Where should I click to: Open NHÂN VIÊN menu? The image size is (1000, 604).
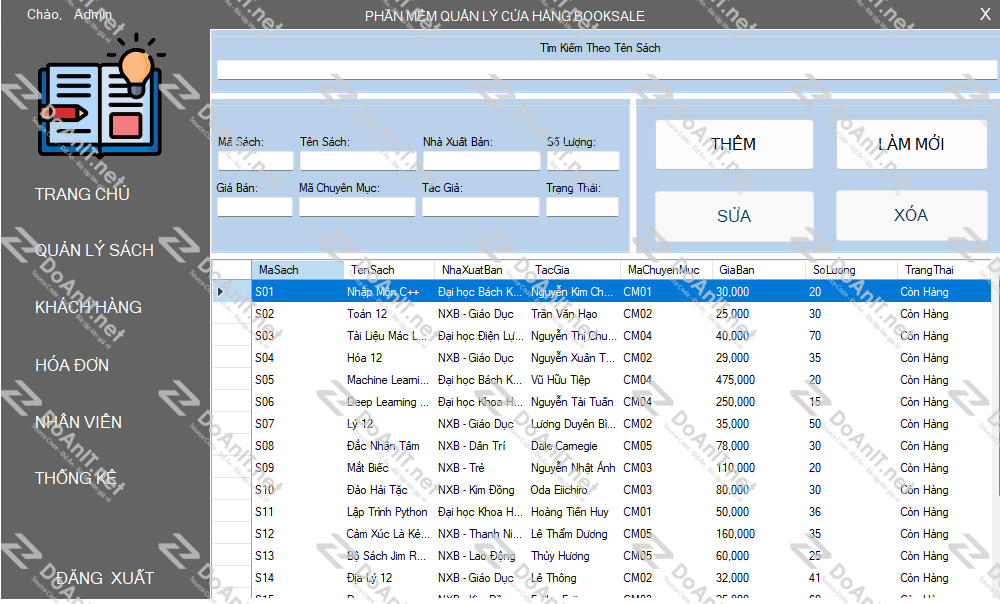click(78, 422)
